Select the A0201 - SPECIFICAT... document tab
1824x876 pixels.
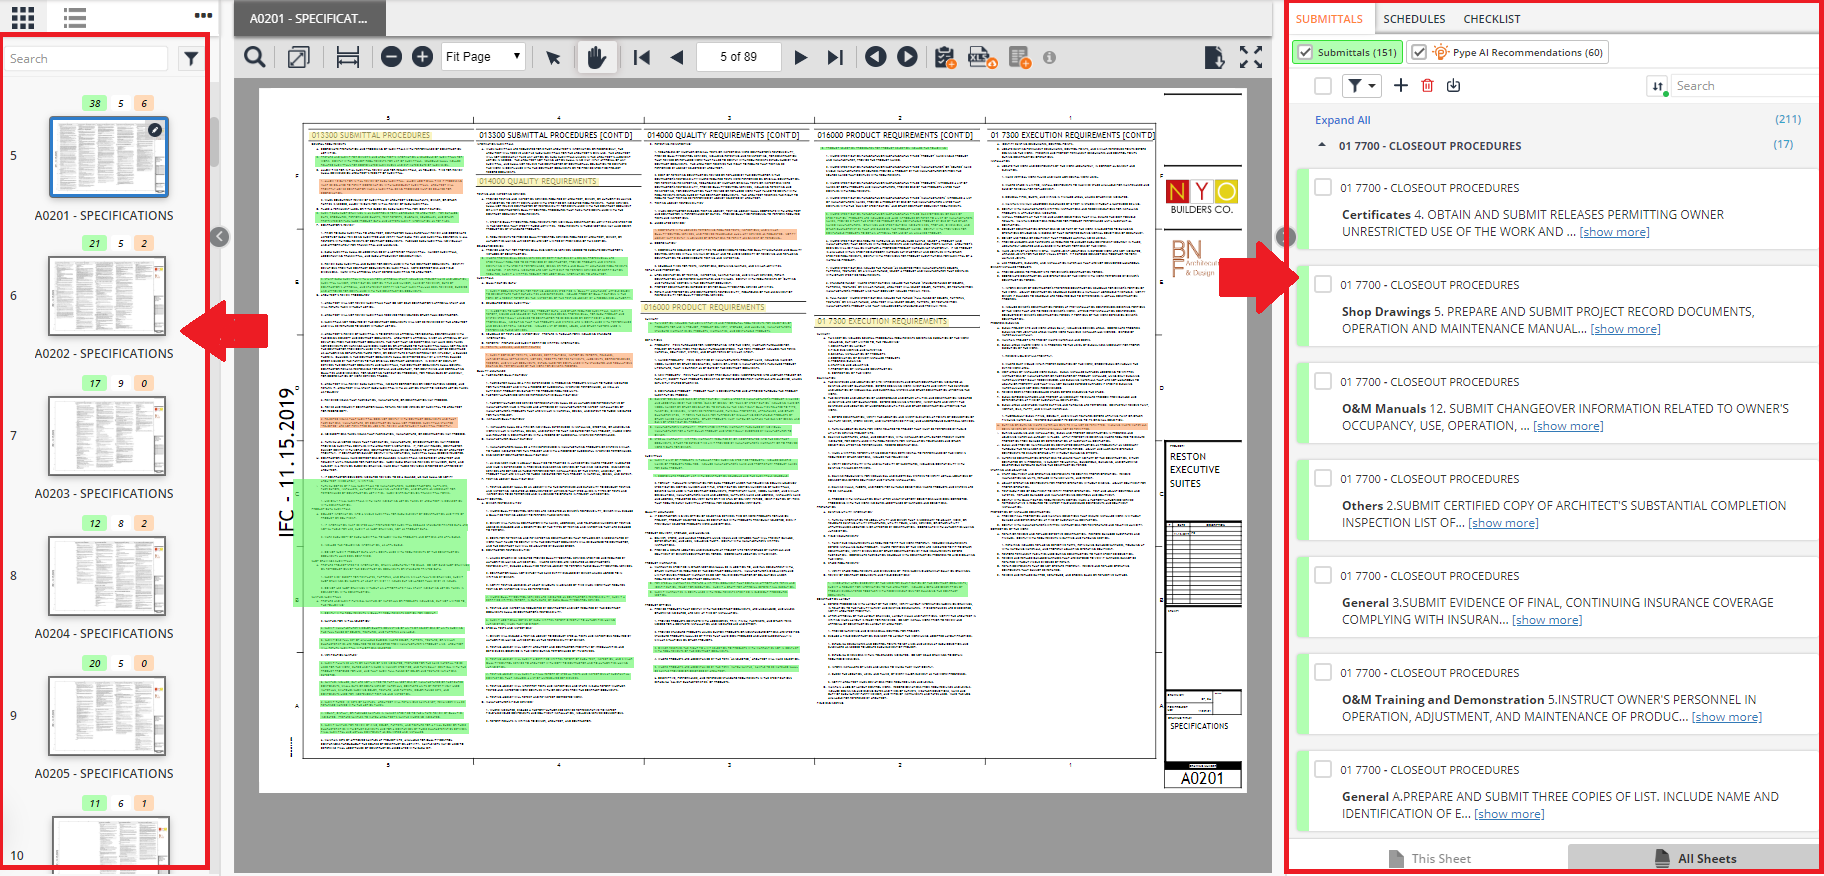(309, 18)
